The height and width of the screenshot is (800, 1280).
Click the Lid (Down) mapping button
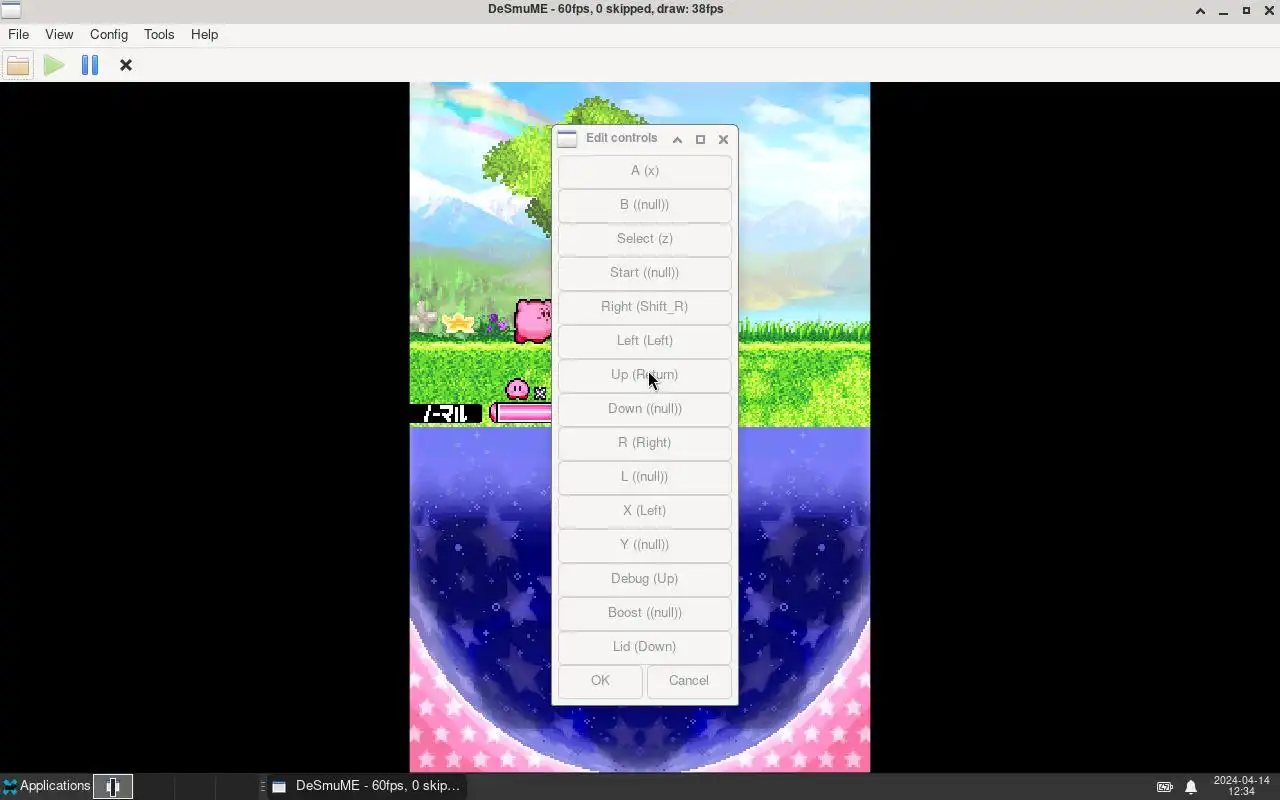[x=644, y=647]
